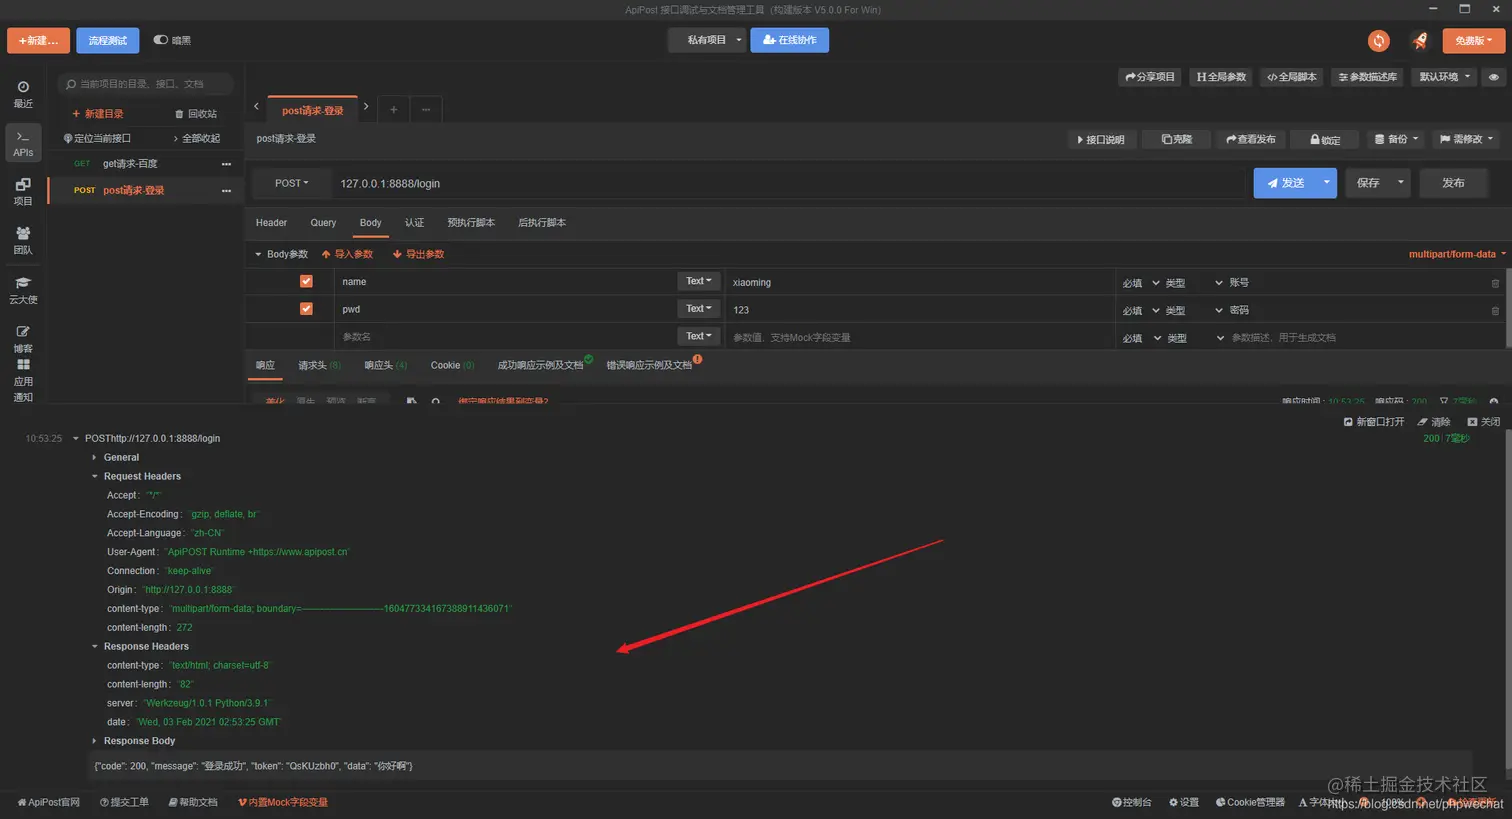Add a new request tab with plus icon

point(394,110)
